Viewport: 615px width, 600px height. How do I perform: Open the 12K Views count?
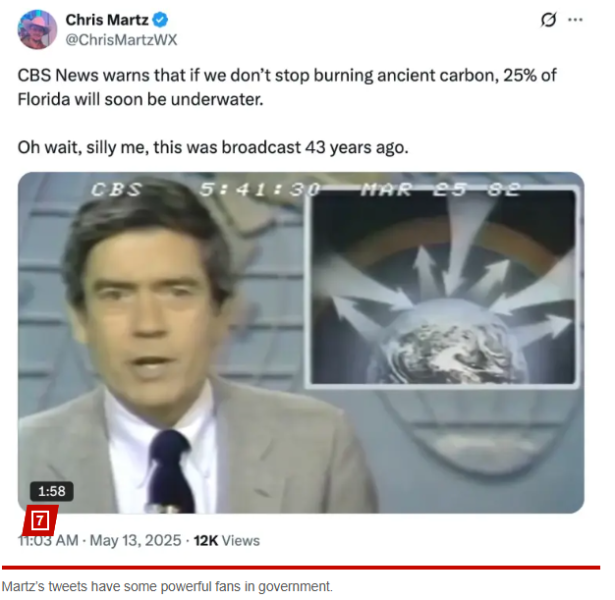227,540
